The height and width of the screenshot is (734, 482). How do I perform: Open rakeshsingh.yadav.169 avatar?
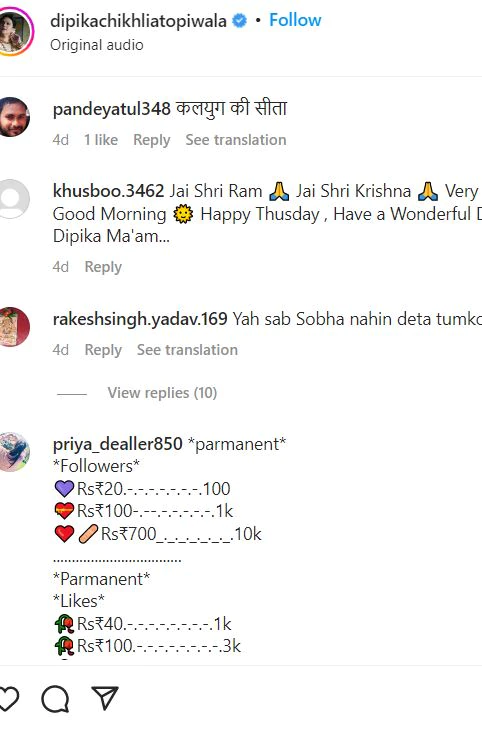14,326
